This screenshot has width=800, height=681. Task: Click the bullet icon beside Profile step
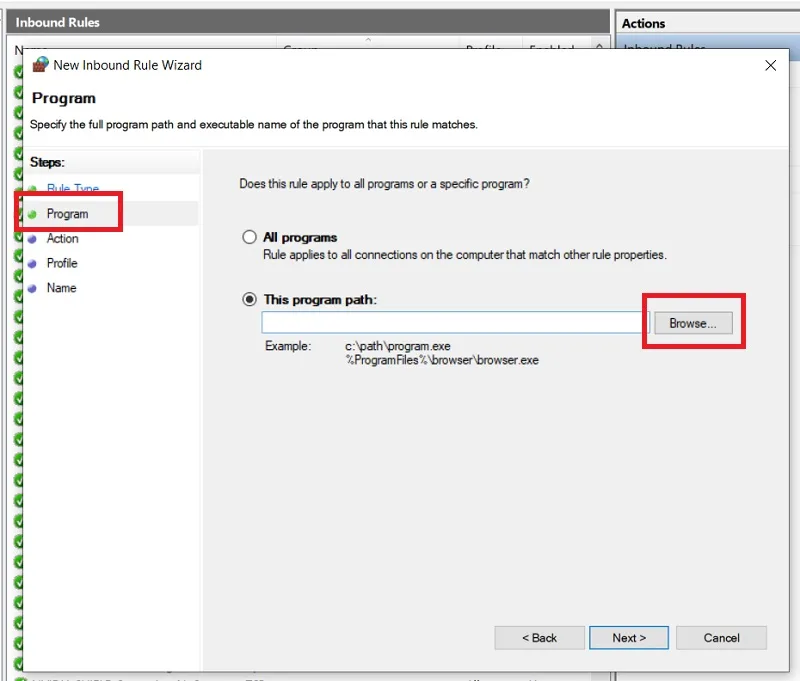[32, 264]
